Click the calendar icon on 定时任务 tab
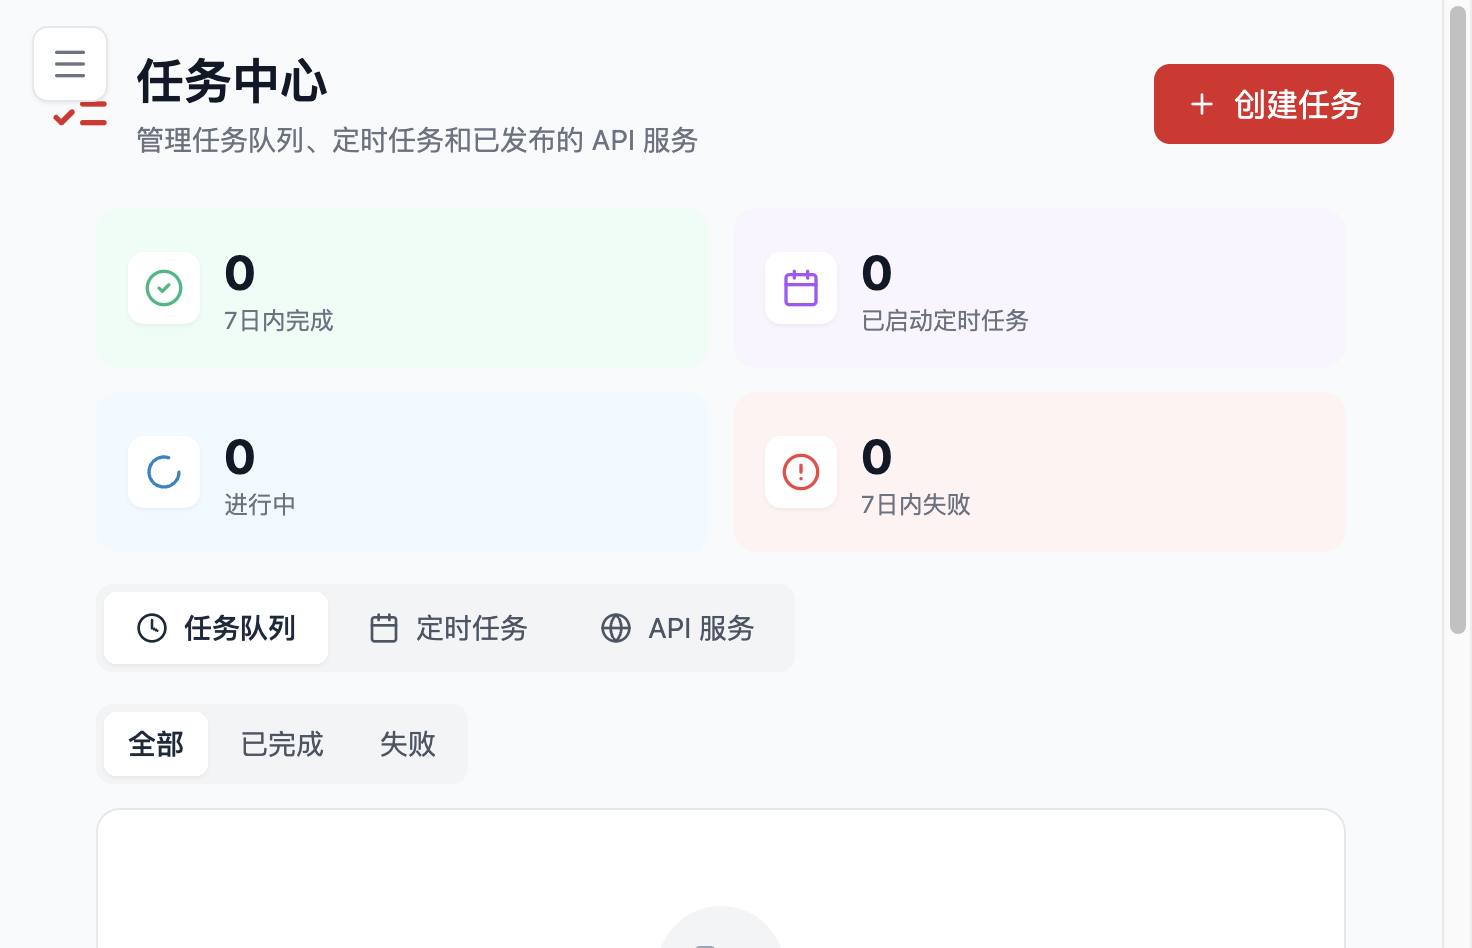 [x=383, y=628]
